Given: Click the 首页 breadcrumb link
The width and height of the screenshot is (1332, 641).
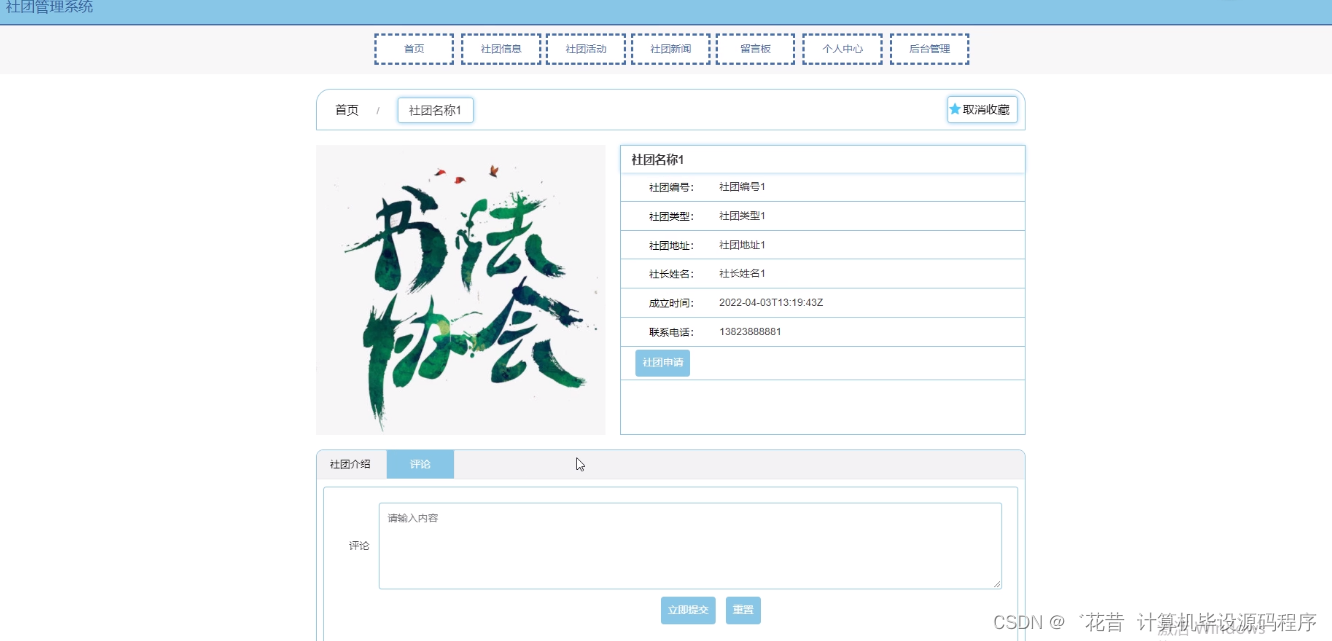Looking at the screenshot, I should pyautogui.click(x=347, y=110).
